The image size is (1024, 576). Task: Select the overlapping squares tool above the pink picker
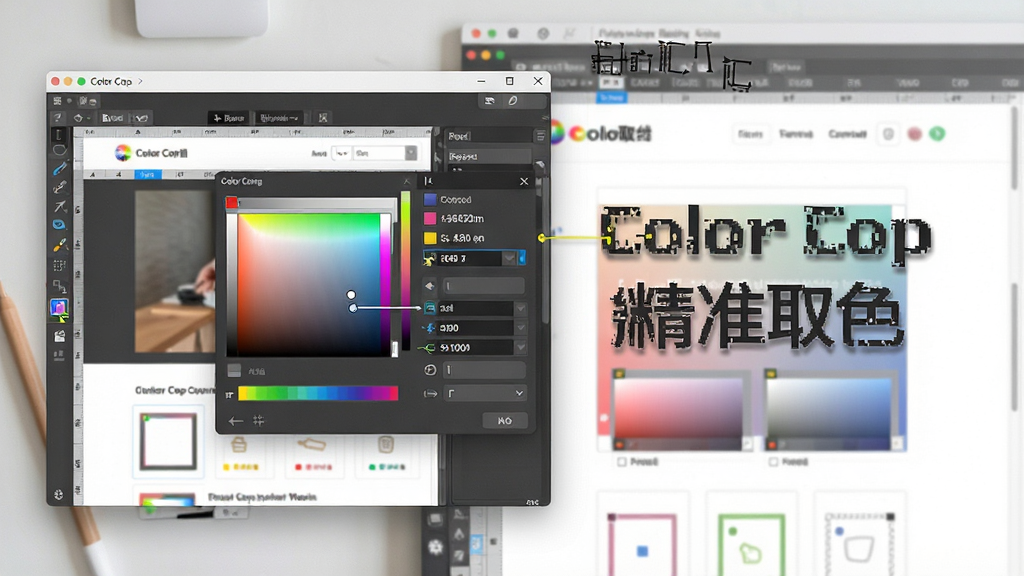[x=59, y=285]
